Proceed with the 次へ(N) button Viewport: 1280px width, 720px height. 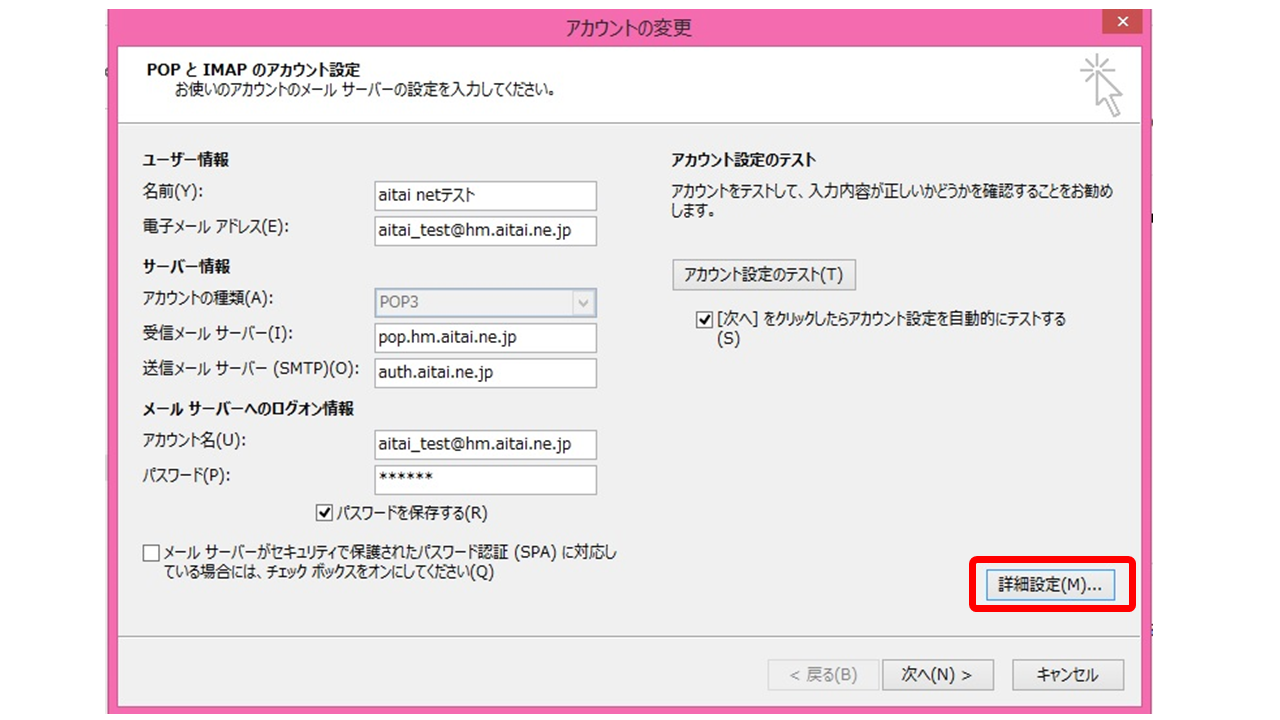click(937, 675)
